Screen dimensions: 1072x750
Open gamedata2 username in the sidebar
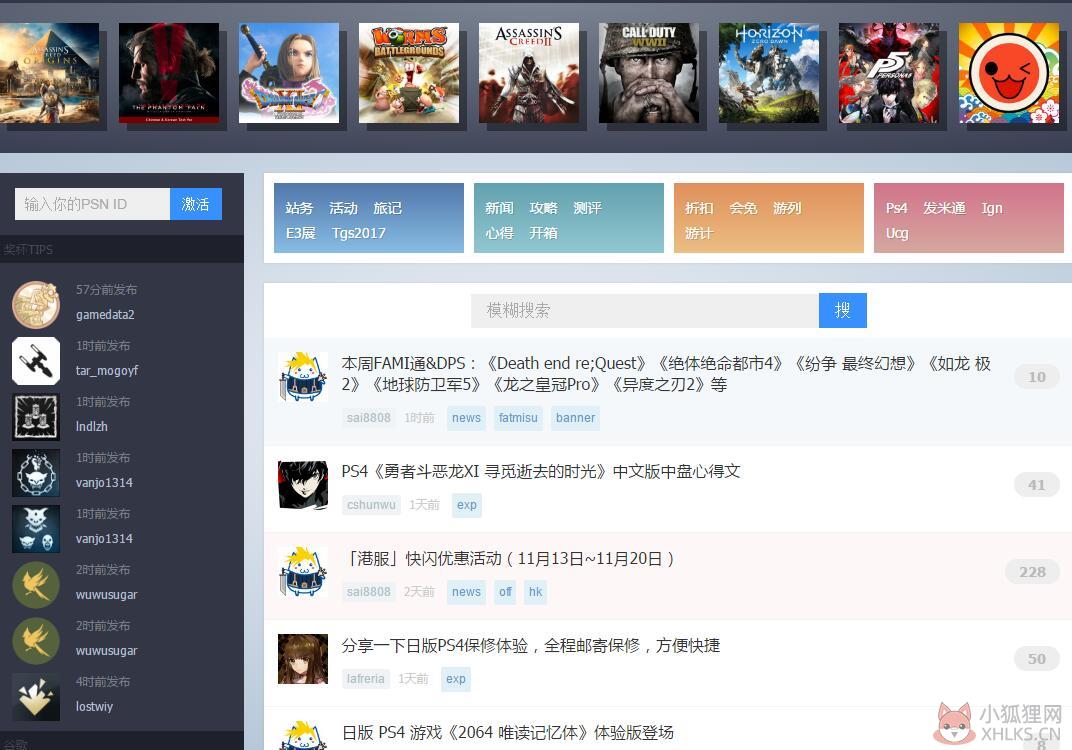point(105,314)
